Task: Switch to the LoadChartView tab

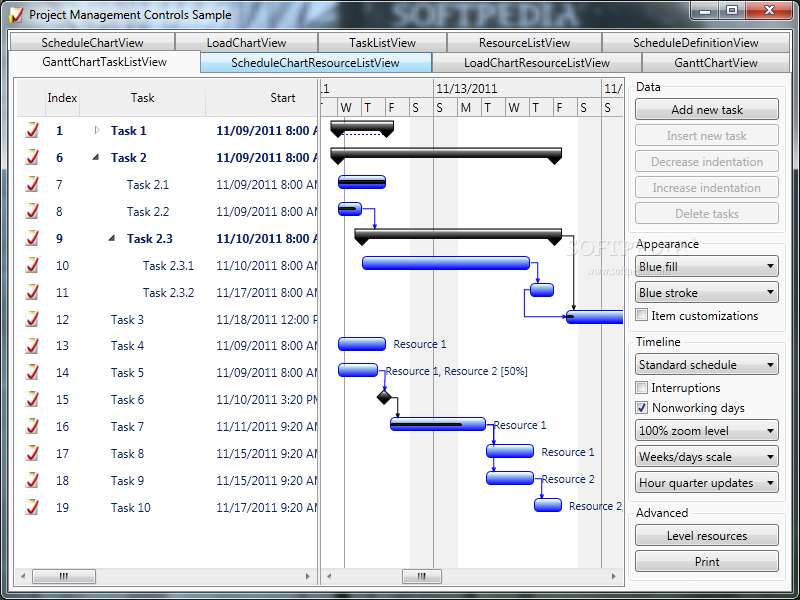Action: pos(246,42)
